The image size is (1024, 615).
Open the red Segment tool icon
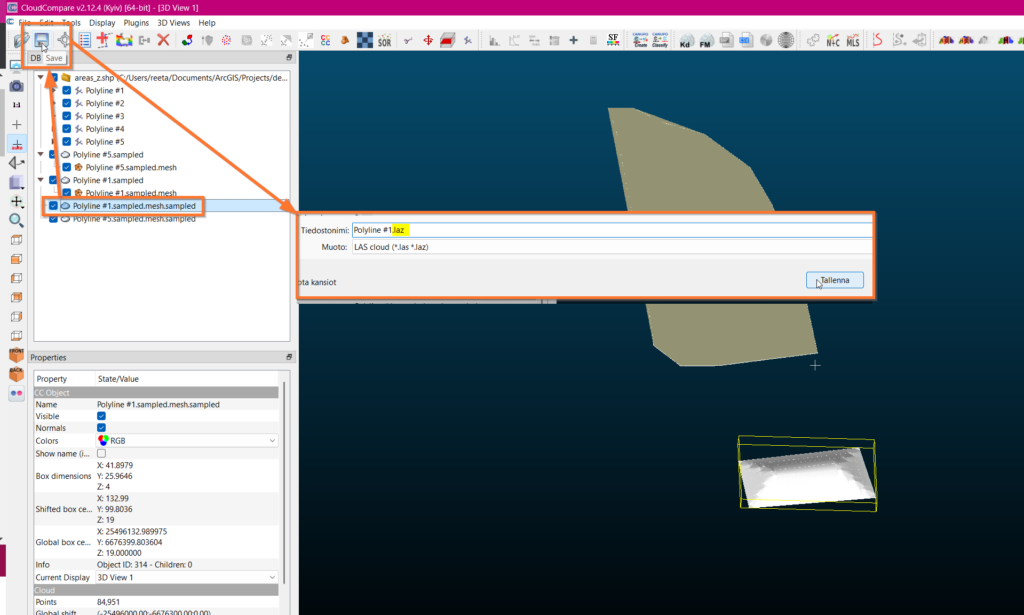coord(447,40)
